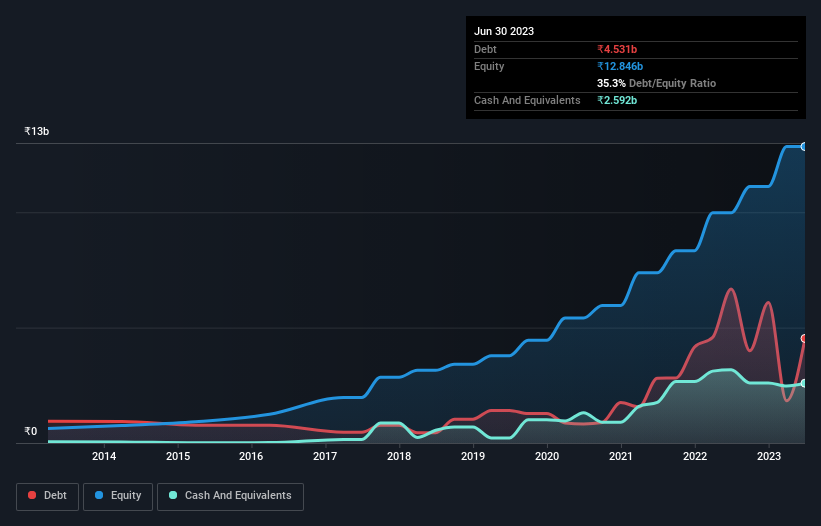Viewport: 821px width, 526px height.
Task: Select the 2018 x-axis year label
Action: [x=399, y=456]
